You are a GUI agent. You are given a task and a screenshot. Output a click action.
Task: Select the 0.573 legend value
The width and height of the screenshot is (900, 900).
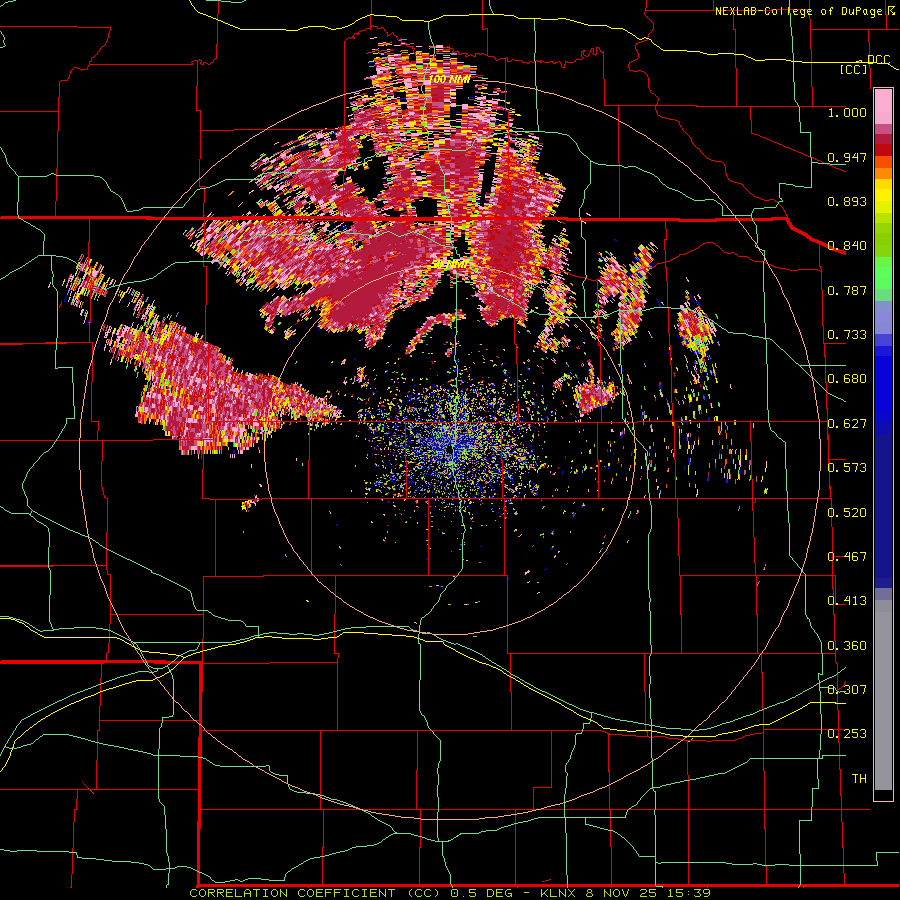coord(847,468)
